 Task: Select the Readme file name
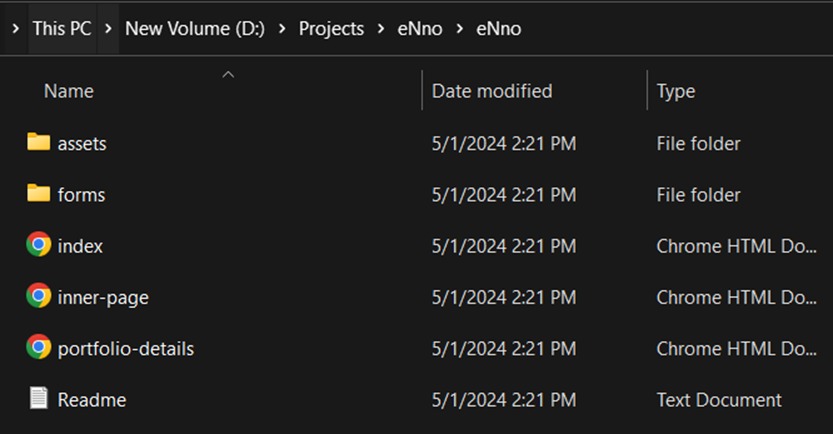92,400
